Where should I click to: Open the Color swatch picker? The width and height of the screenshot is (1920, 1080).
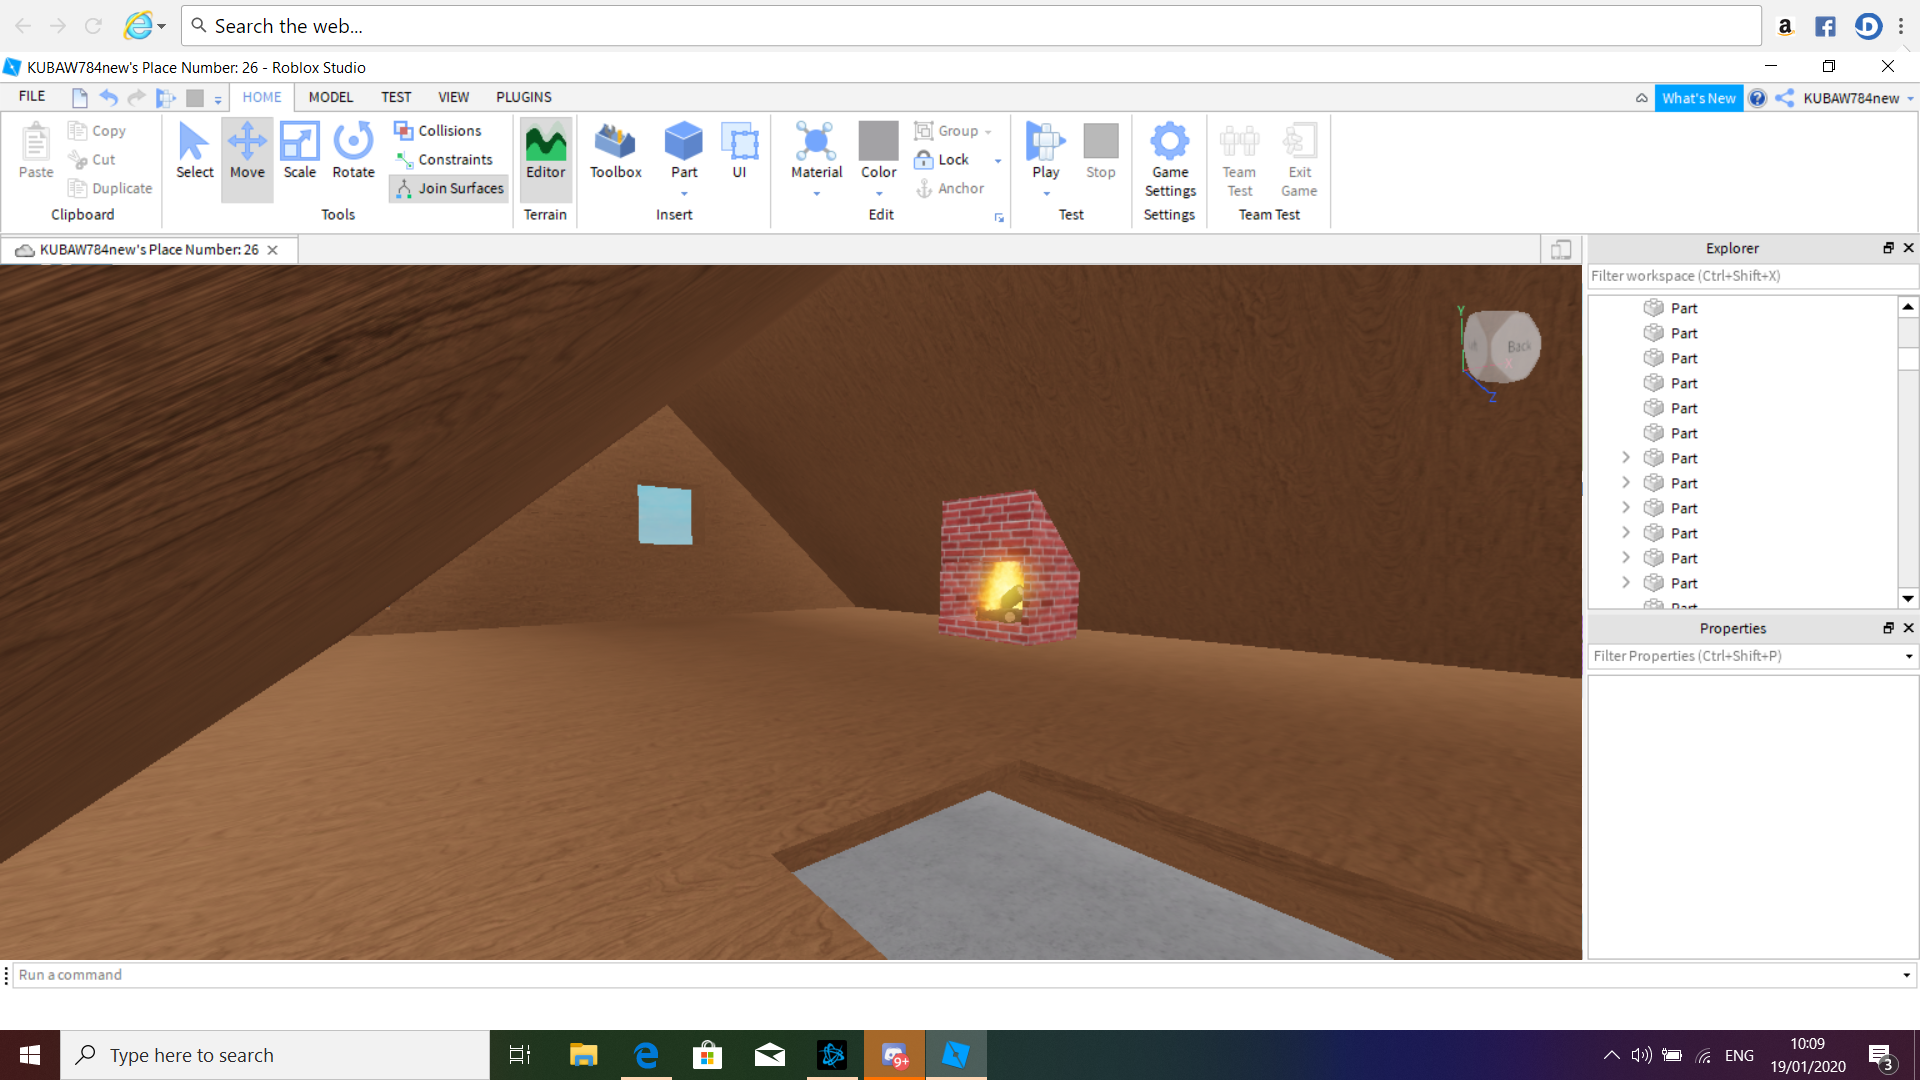click(x=878, y=141)
